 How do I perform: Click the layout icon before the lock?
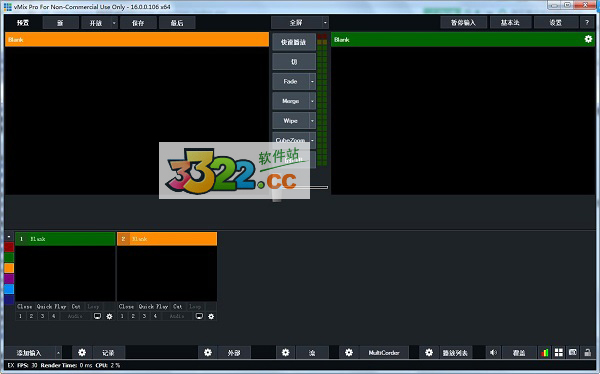coord(573,353)
